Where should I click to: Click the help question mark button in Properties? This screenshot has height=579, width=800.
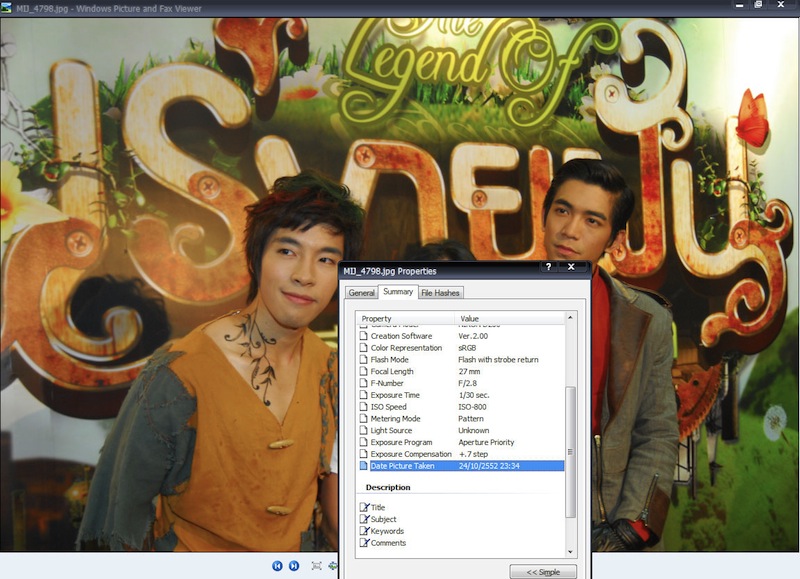[548, 267]
